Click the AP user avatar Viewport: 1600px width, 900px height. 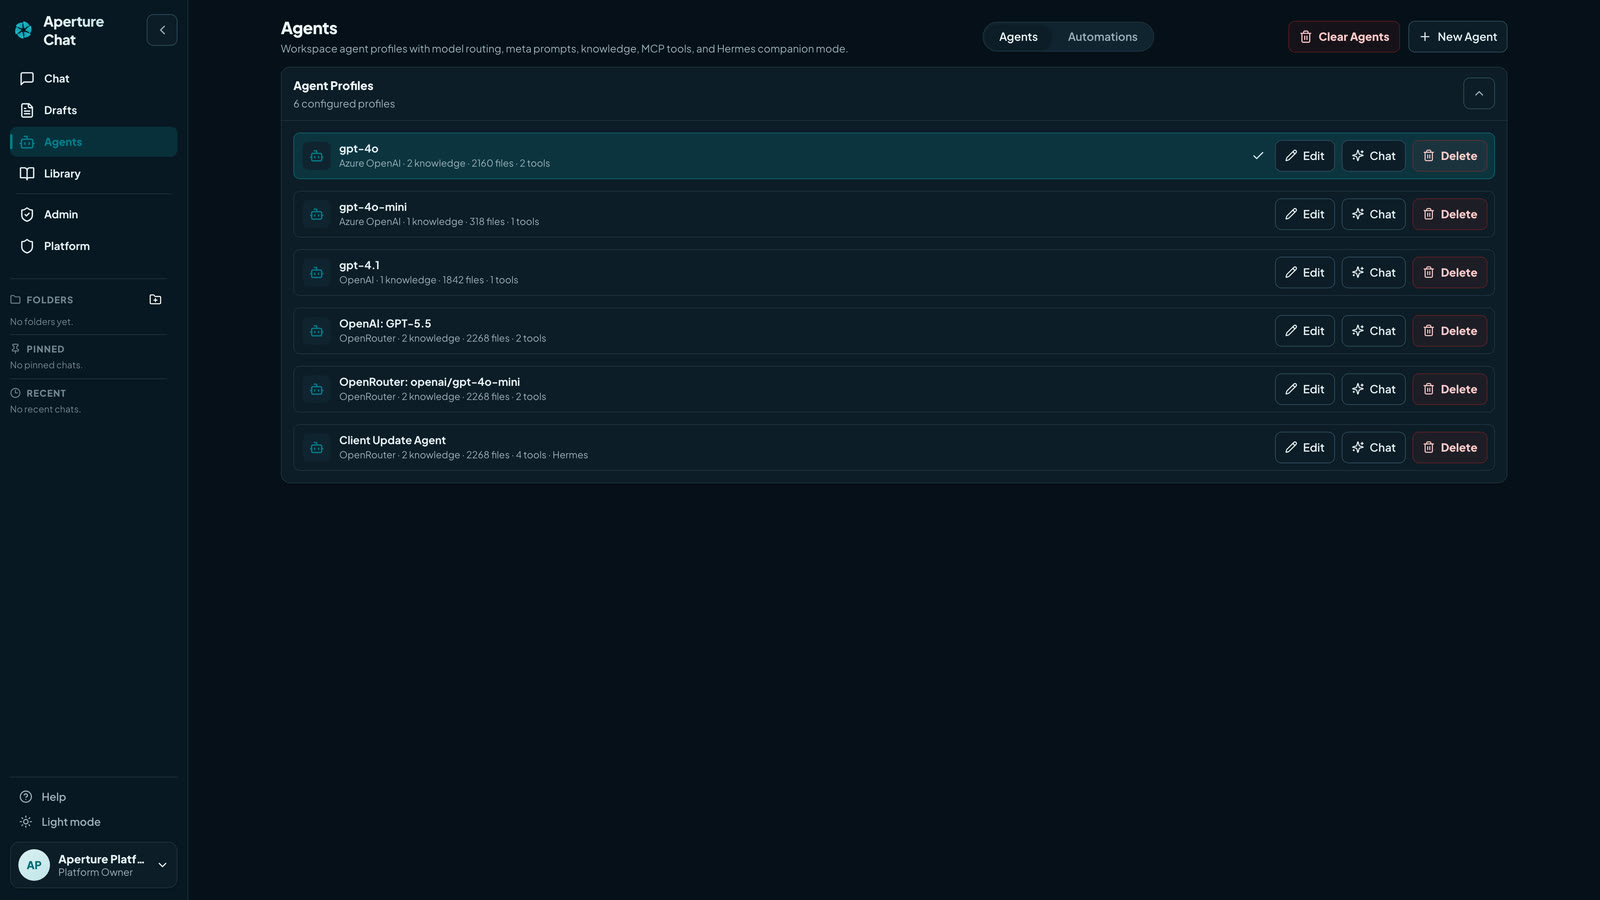(x=34, y=865)
